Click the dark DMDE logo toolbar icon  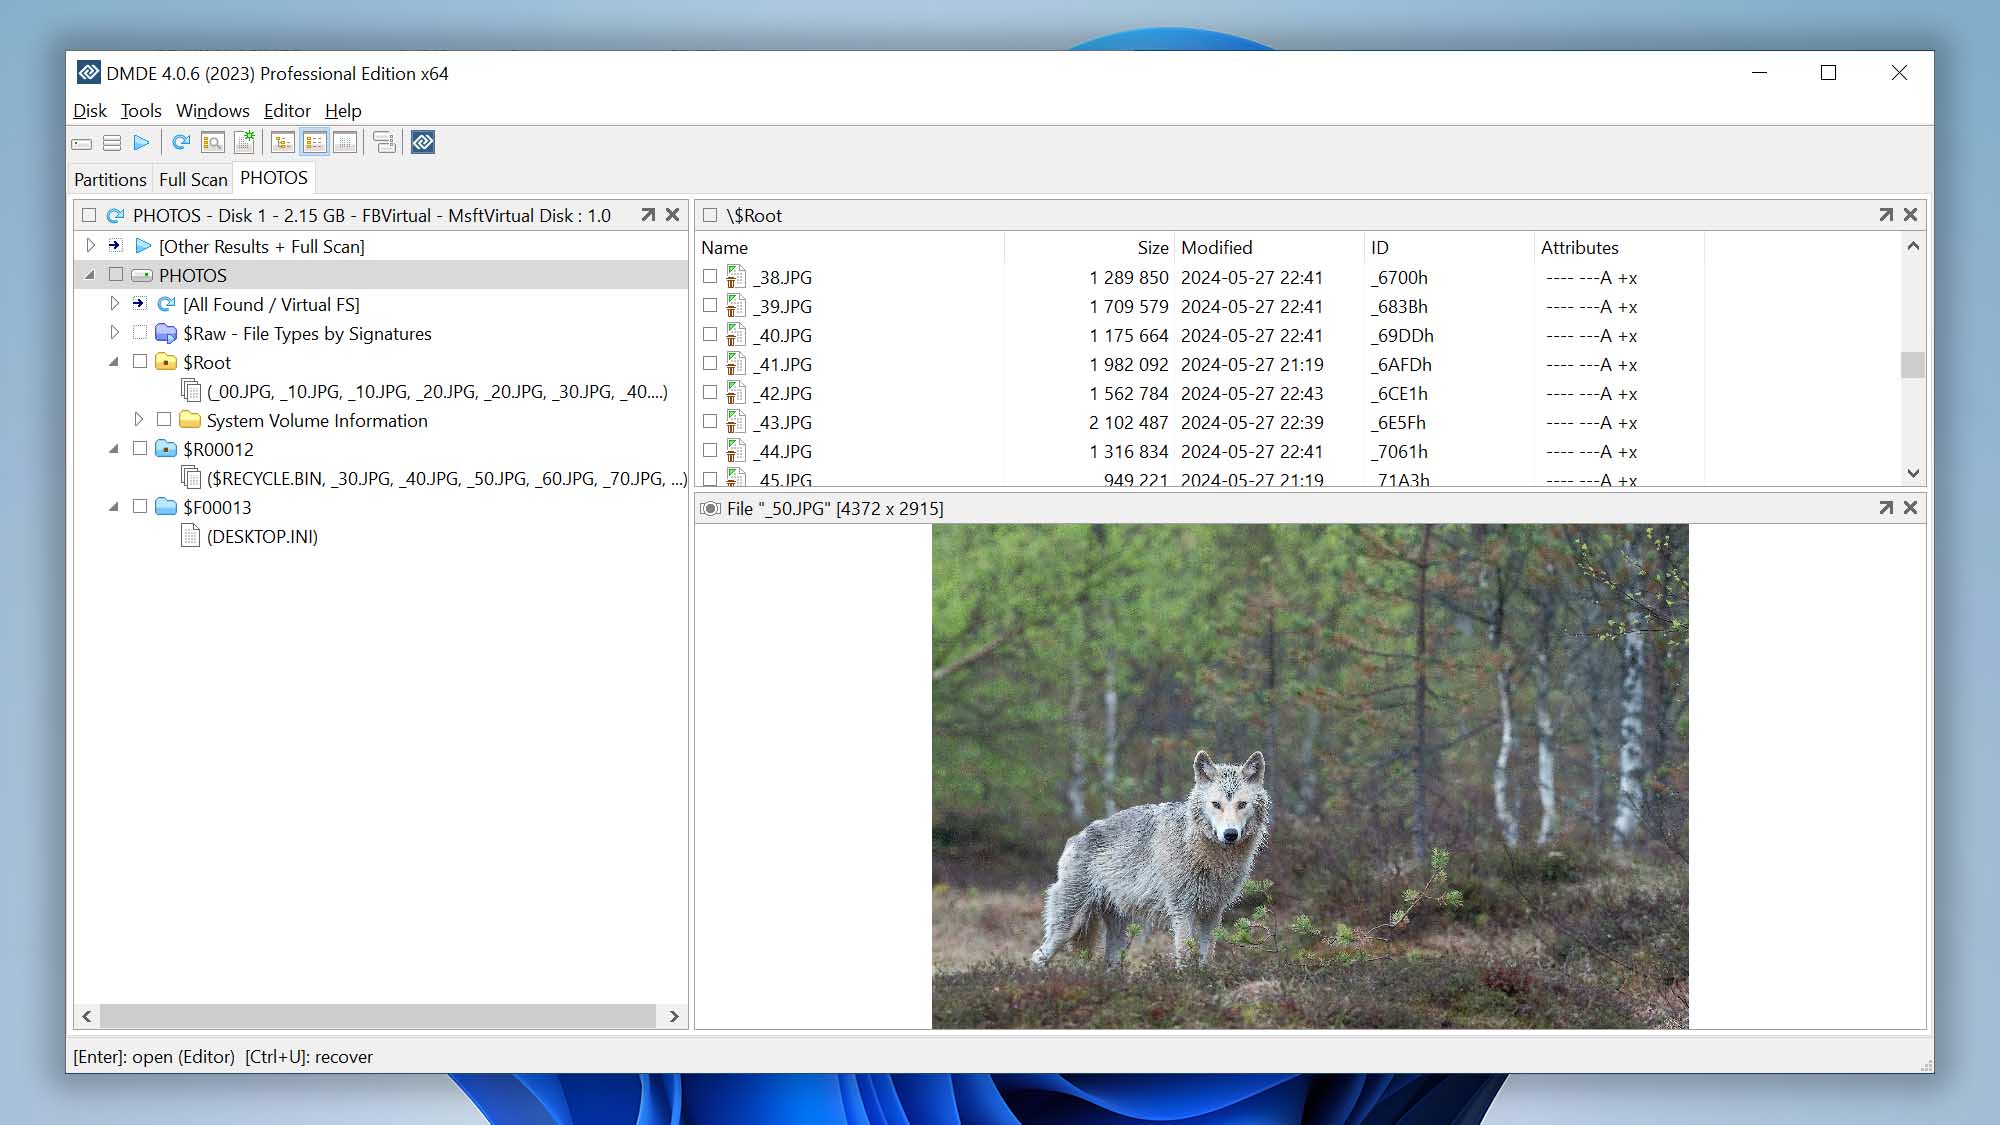point(422,142)
